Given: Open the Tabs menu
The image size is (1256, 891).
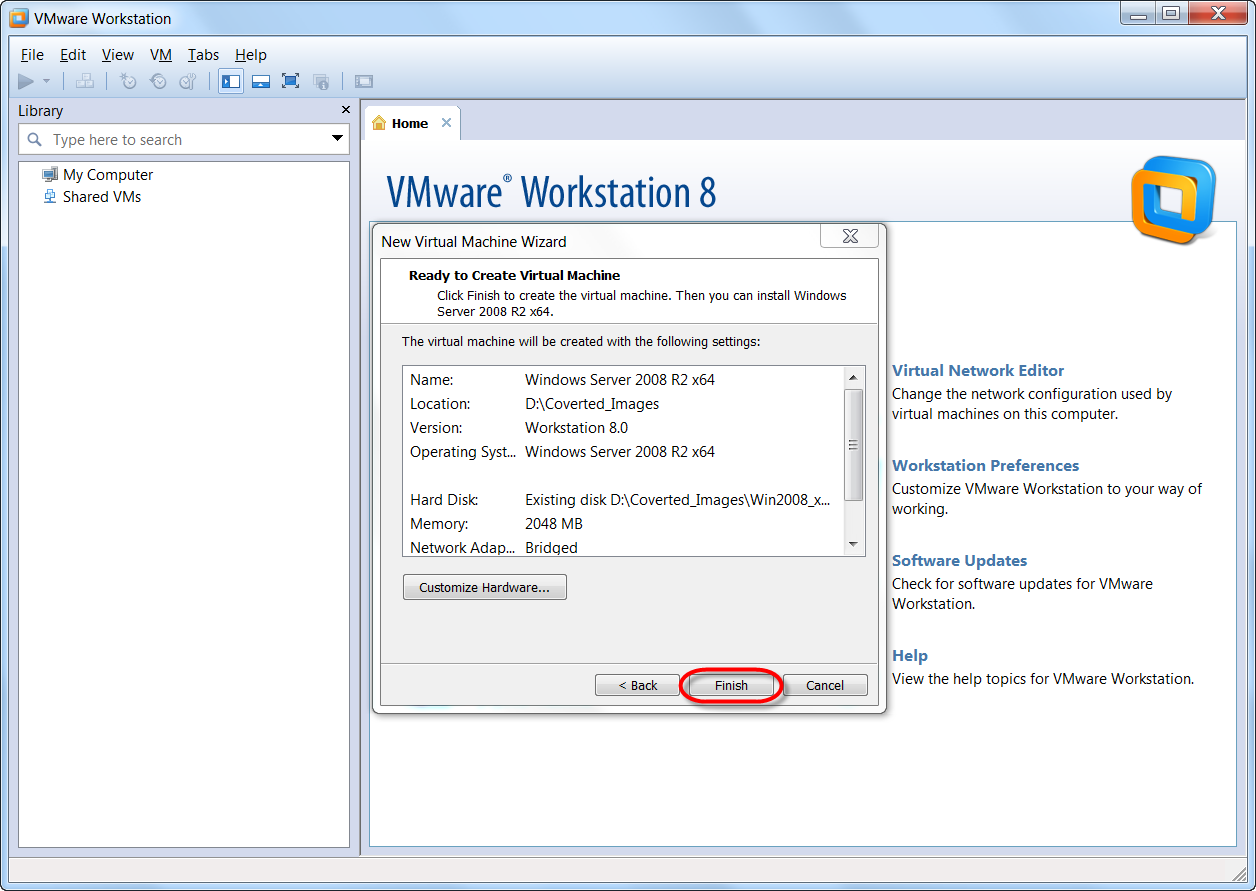Looking at the screenshot, I should [204, 55].
